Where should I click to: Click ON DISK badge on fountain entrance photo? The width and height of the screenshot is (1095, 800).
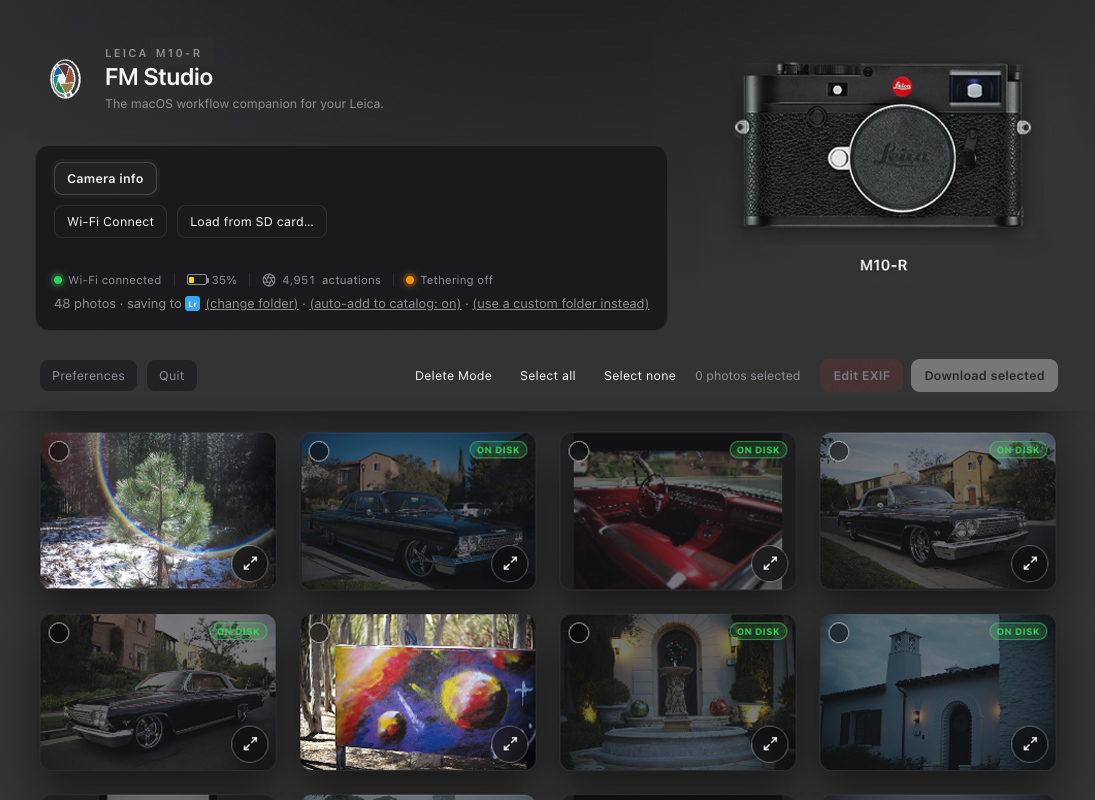click(758, 632)
